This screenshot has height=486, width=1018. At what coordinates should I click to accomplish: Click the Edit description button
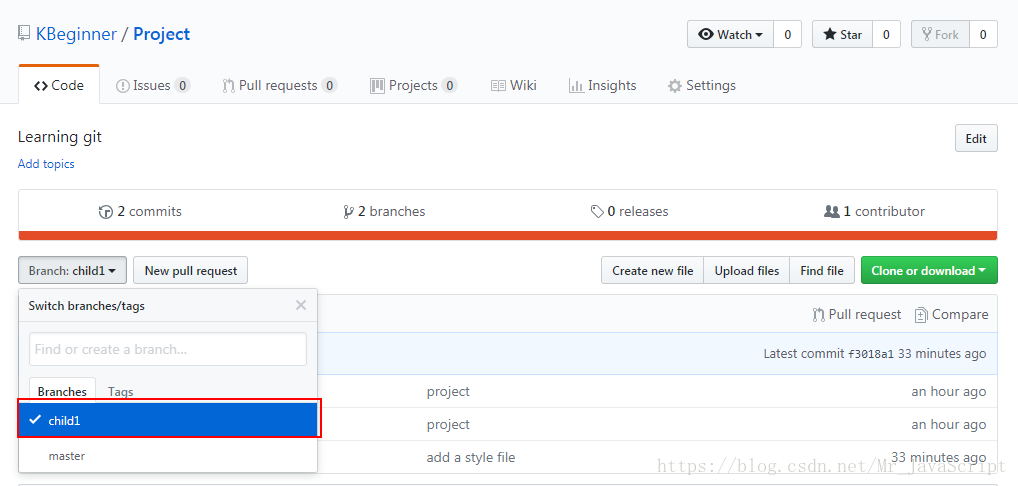976,138
